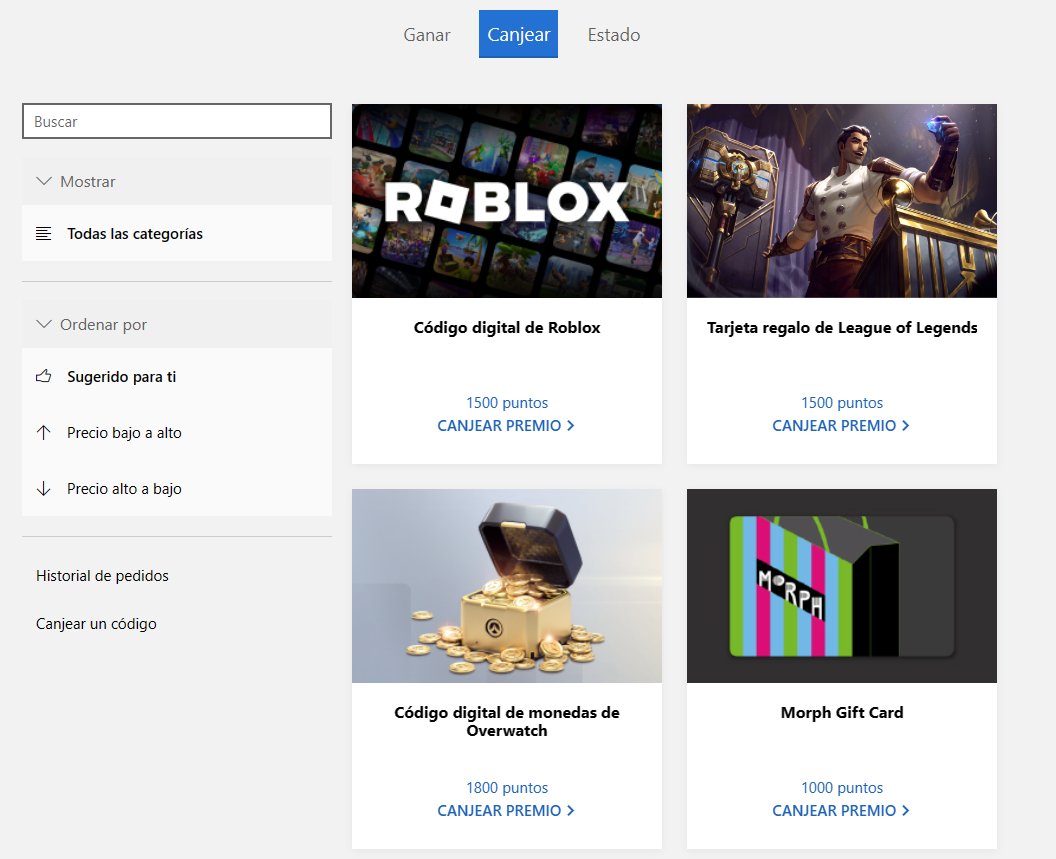The image size is (1056, 859).
Task: Open Canjear un código link
Action: (x=96, y=624)
